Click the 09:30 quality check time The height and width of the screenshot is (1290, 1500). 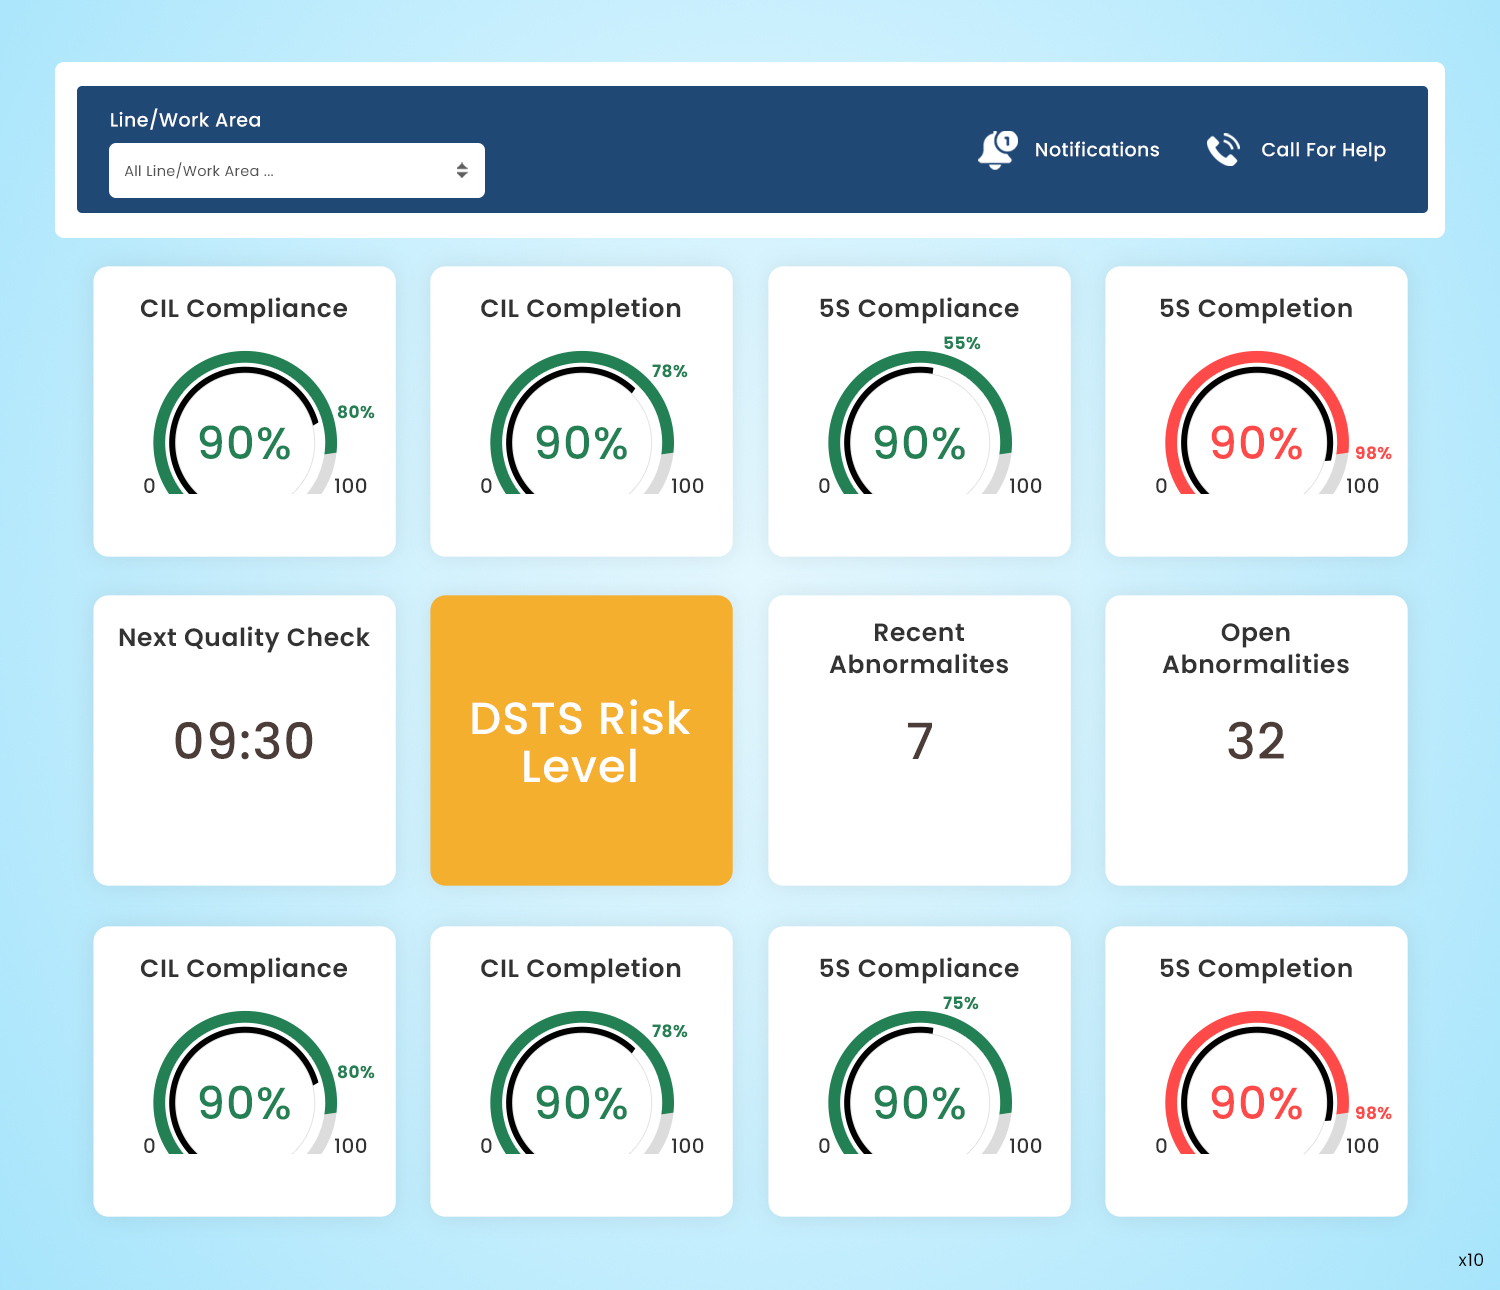coord(244,741)
